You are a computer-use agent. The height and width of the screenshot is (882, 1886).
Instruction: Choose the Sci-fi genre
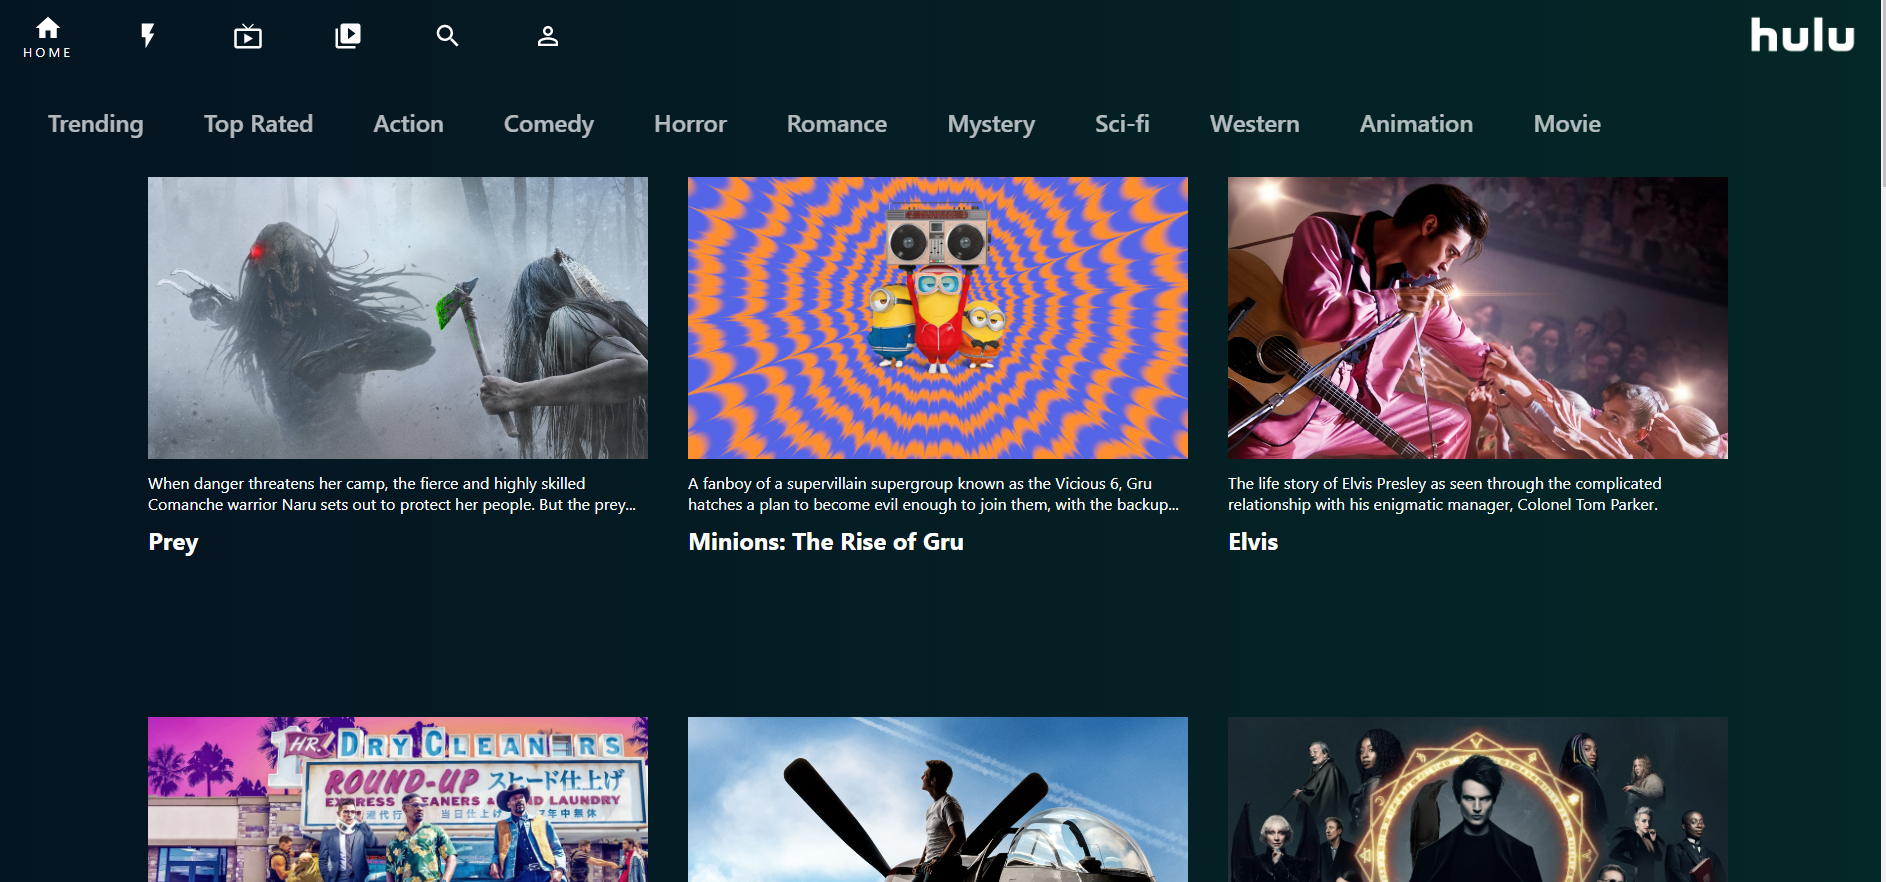[x=1122, y=124]
